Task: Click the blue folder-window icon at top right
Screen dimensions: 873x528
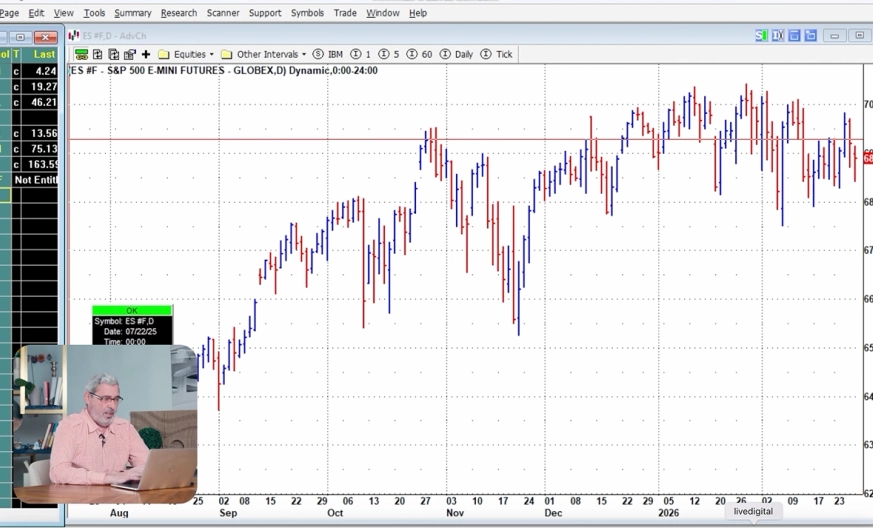Action: (x=811, y=35)
